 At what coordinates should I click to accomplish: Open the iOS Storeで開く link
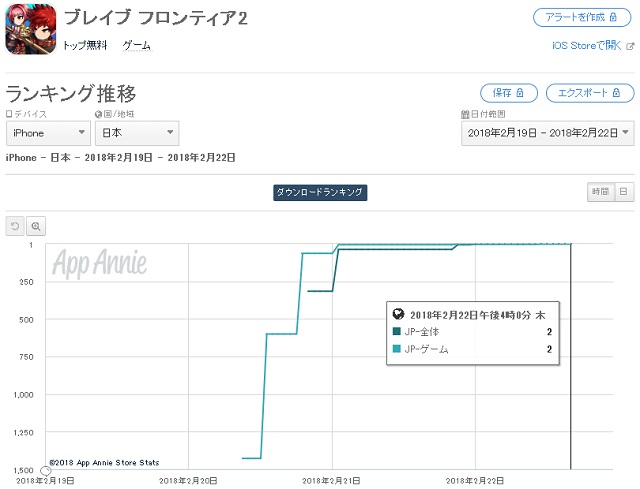(587, 45)
